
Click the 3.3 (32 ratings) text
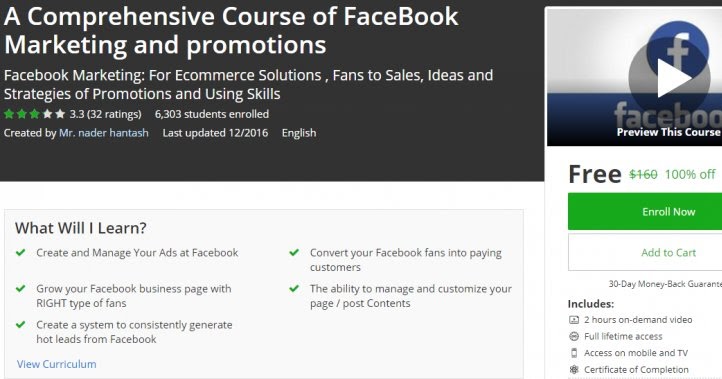105,114
